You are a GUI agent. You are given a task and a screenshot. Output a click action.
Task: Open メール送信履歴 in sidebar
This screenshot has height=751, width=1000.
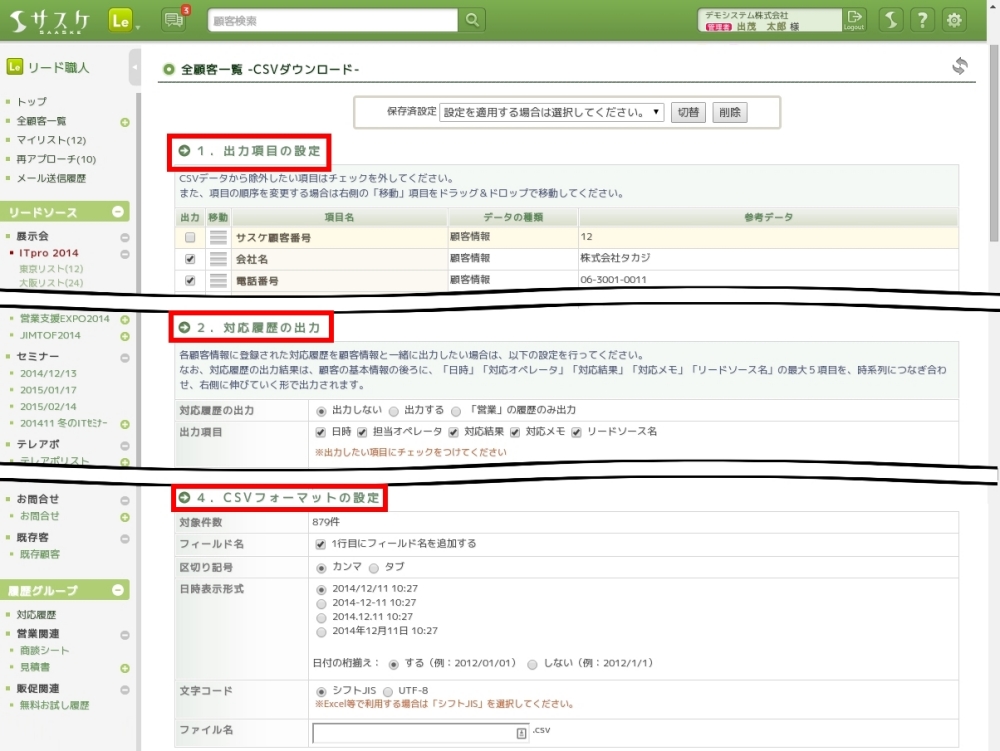51,178
